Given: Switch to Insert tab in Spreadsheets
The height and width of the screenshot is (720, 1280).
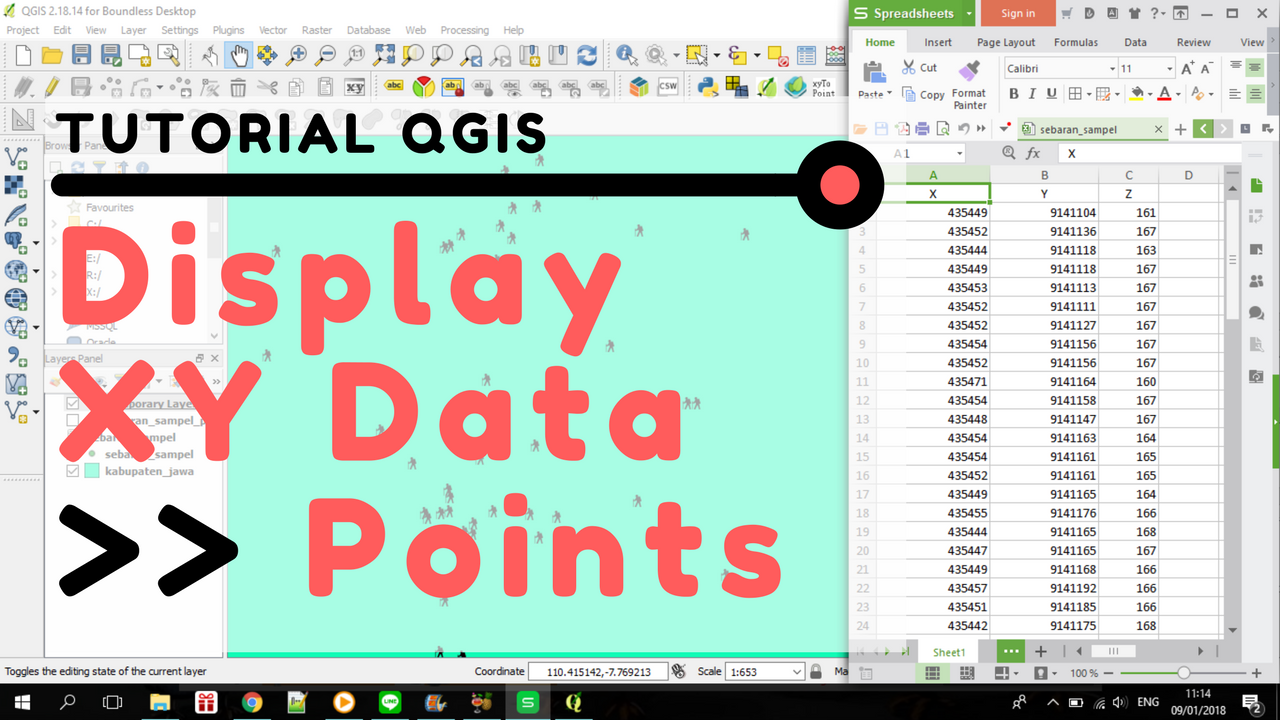Looking at the screenshot, I should coord(938,42).
